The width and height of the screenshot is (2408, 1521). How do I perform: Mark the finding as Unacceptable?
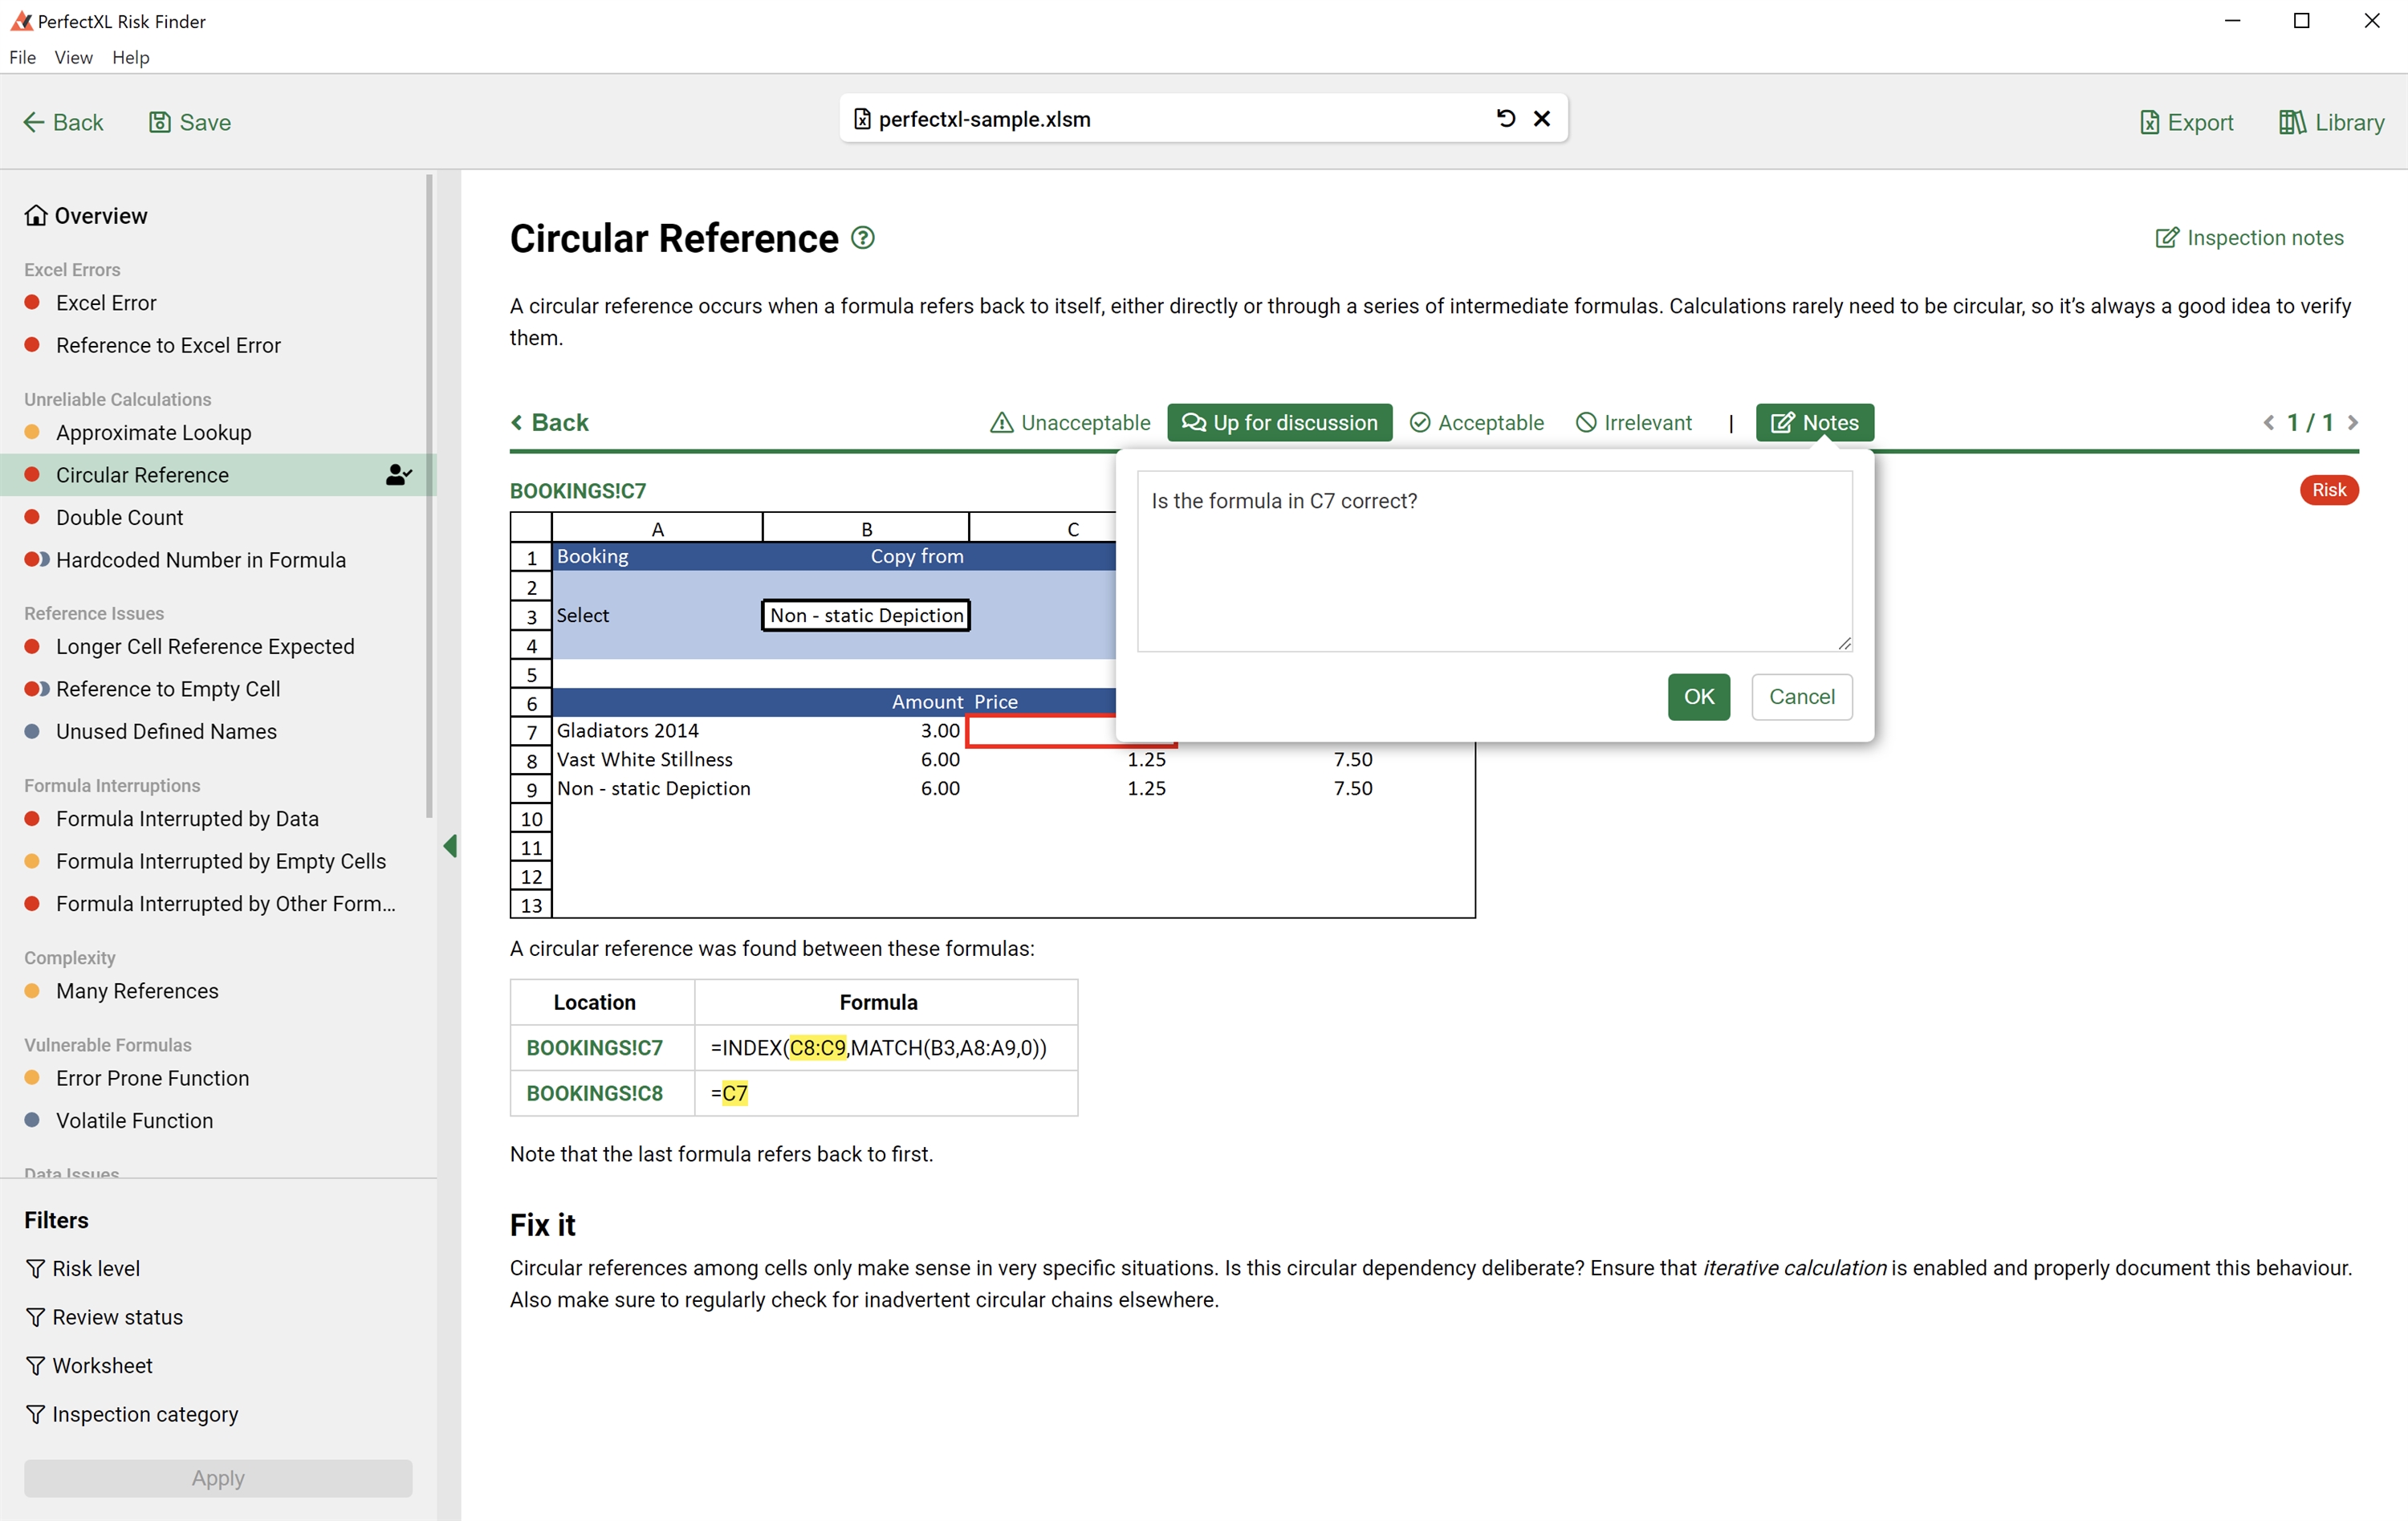pos(1070,423)
